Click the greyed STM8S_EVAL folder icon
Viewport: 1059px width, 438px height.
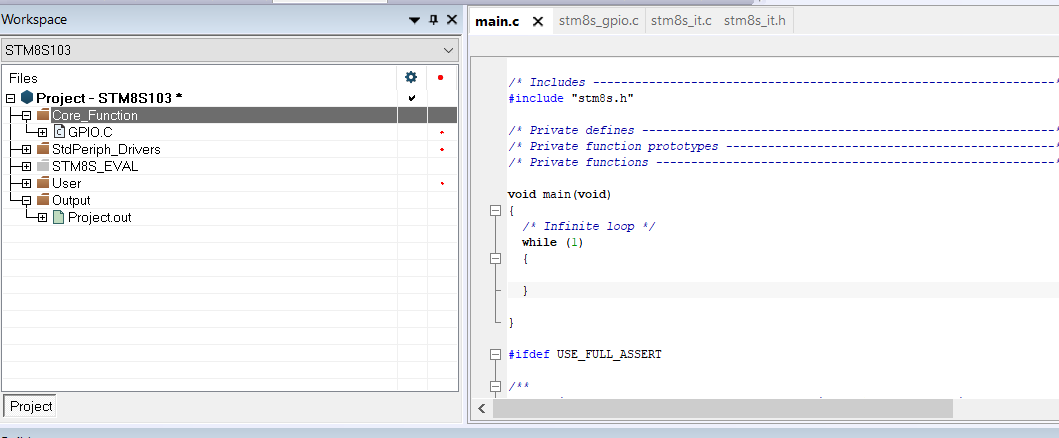43,166
